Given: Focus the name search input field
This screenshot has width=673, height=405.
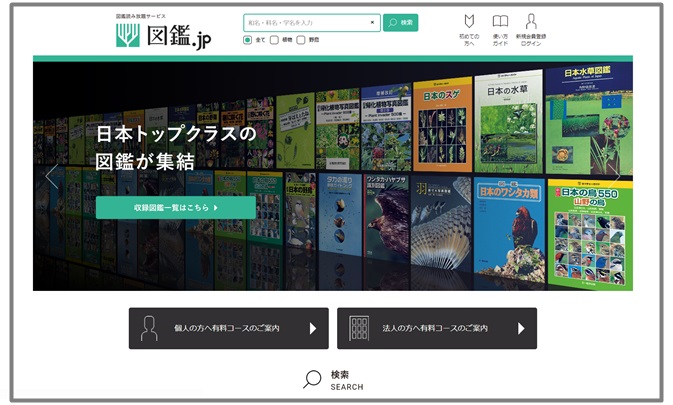Looking at the screenshot, I should [x=312, y=23].
